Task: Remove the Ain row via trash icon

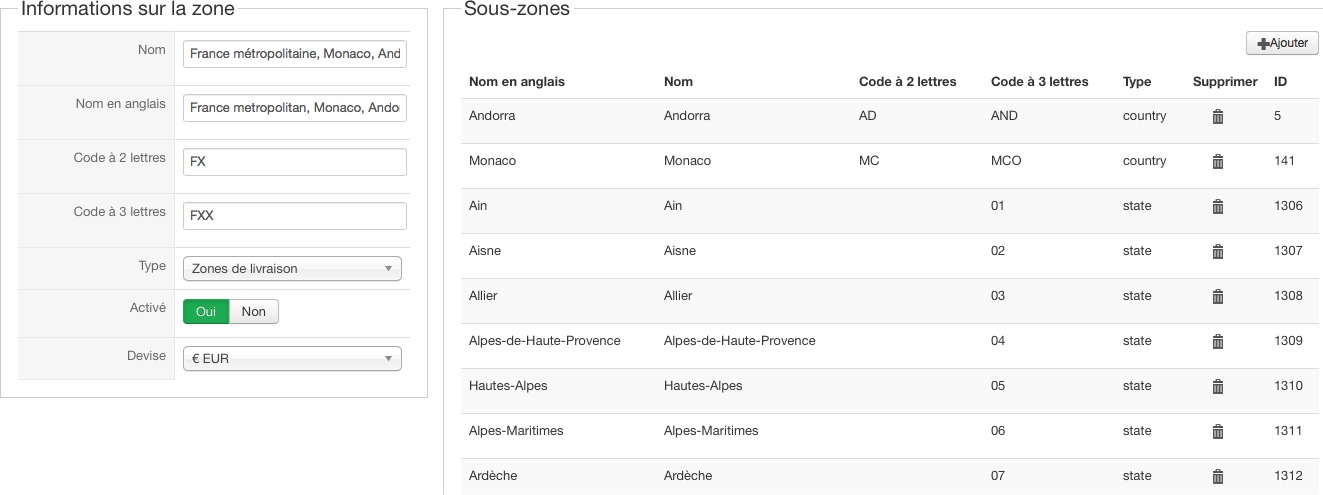Action: coord(1217,206)
